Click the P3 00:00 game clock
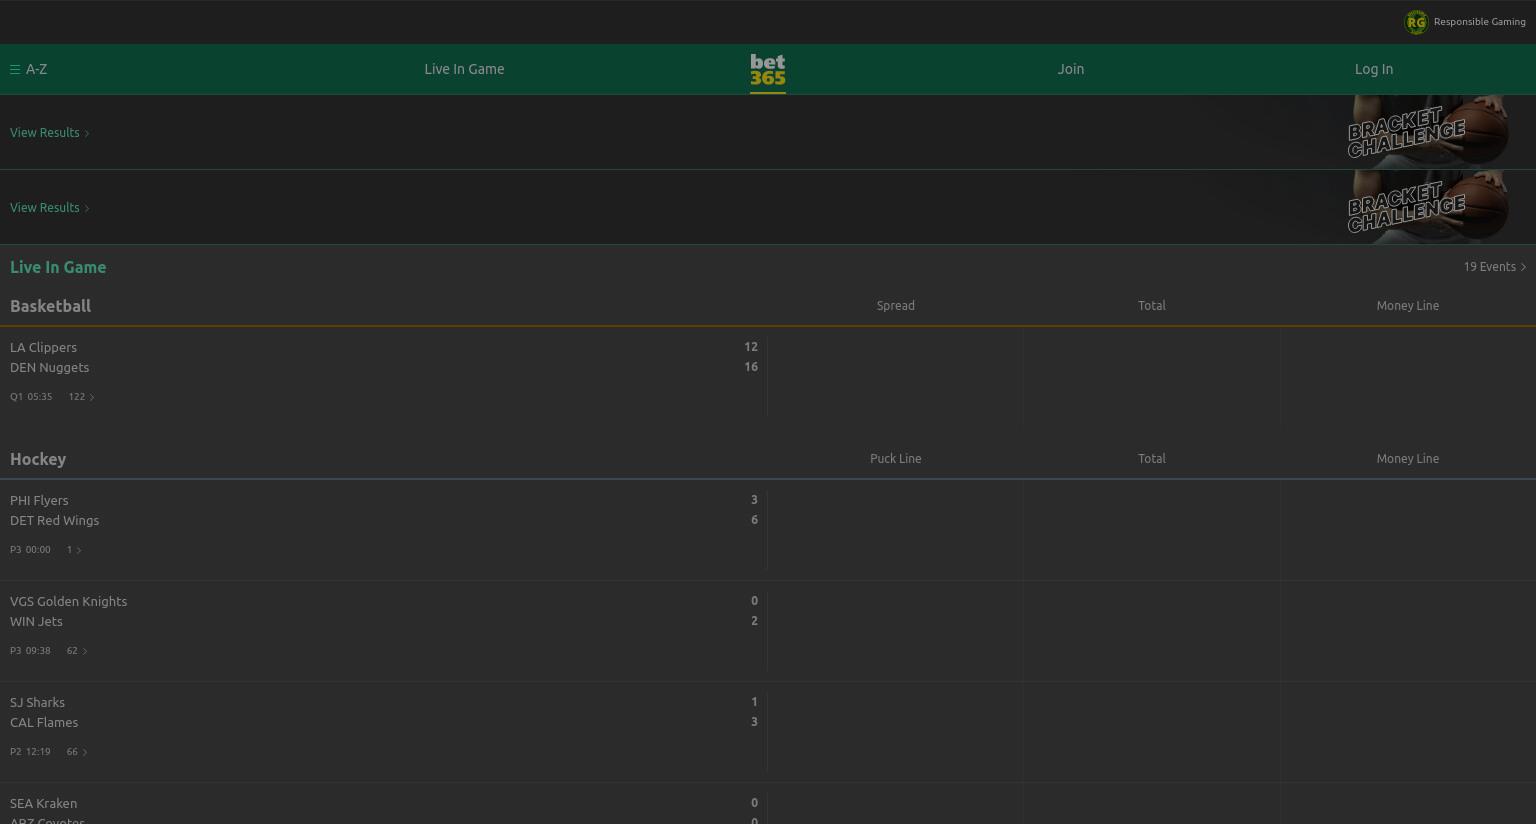 coord(30,550)
